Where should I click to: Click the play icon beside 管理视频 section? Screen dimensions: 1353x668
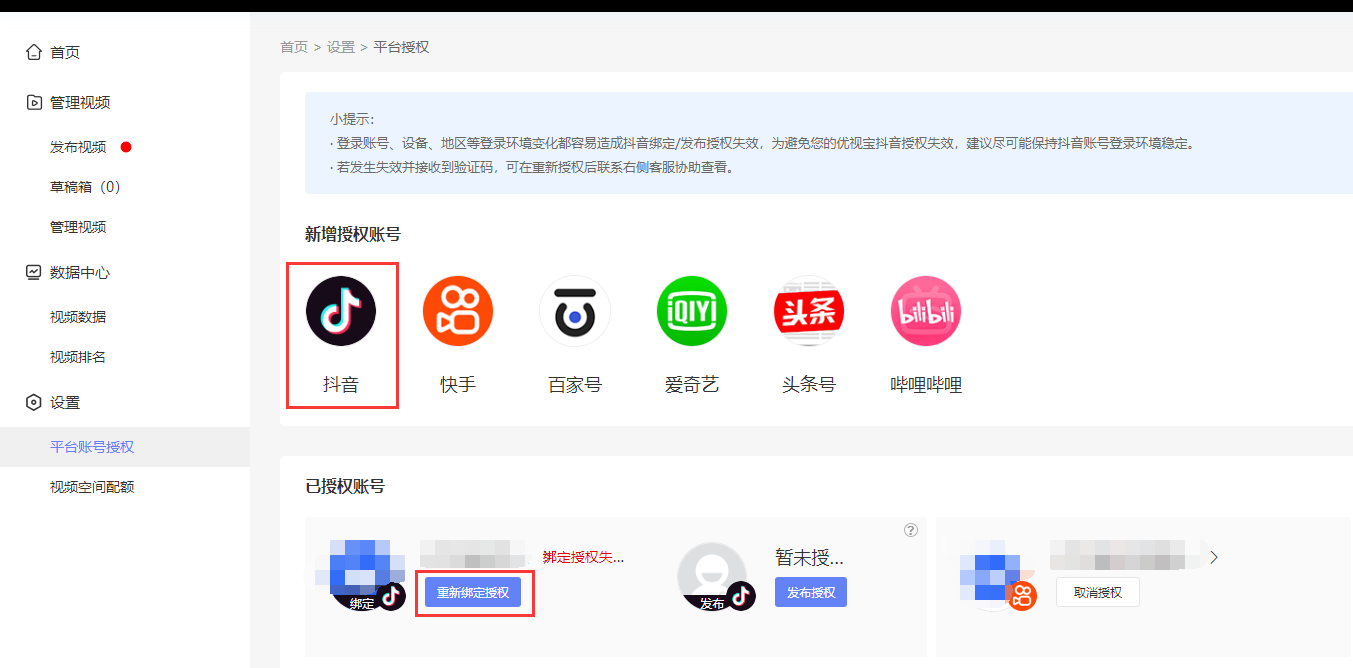tap(34, 102)
